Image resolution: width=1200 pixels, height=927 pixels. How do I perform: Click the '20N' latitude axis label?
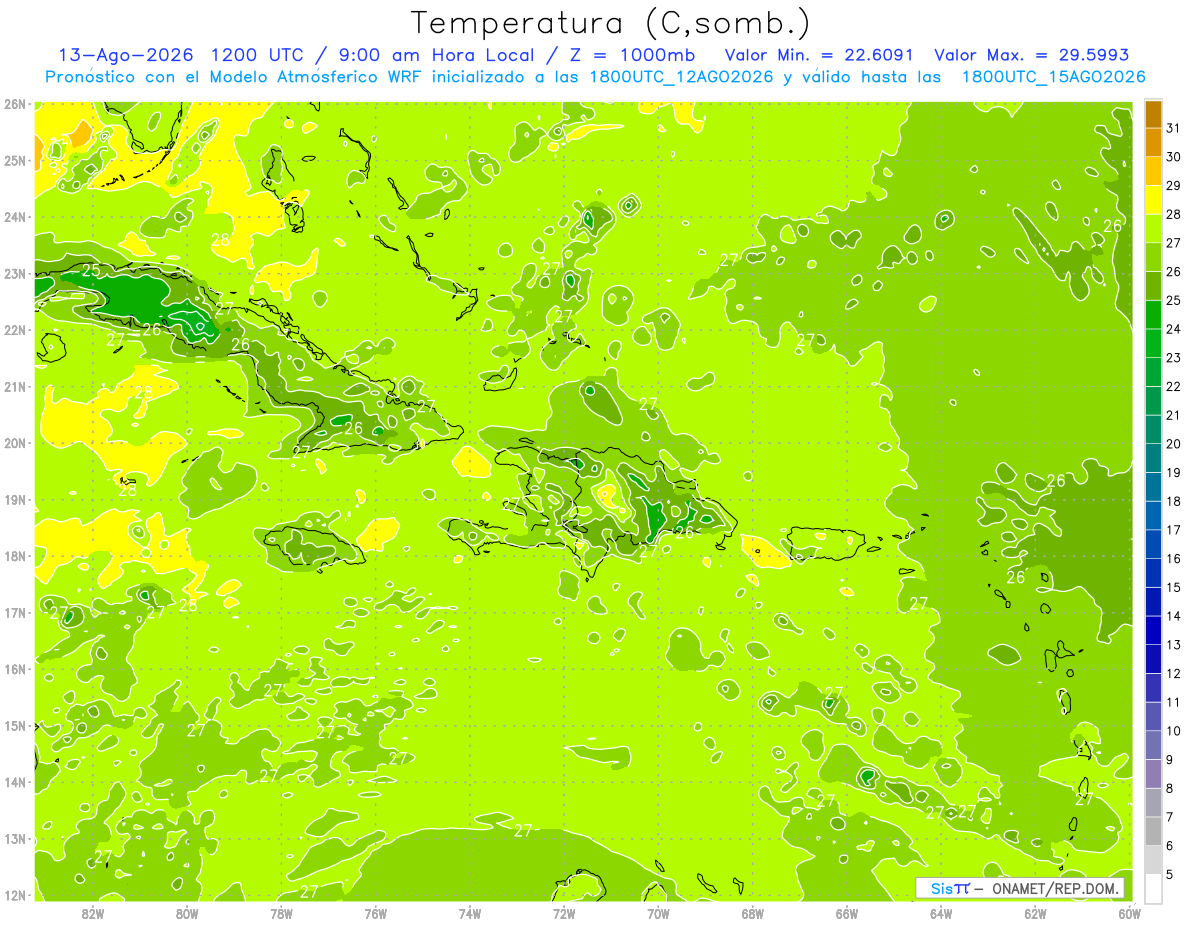15,443
